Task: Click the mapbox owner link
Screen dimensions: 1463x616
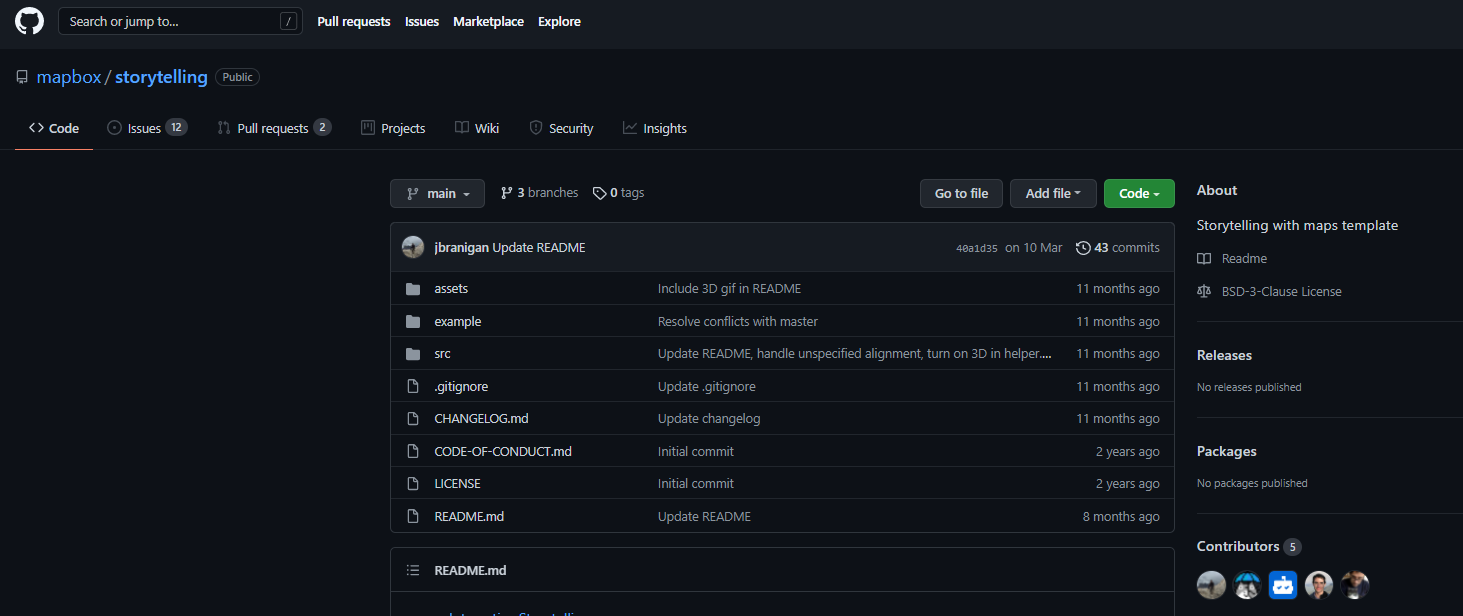Action: (x=69, y=77)
